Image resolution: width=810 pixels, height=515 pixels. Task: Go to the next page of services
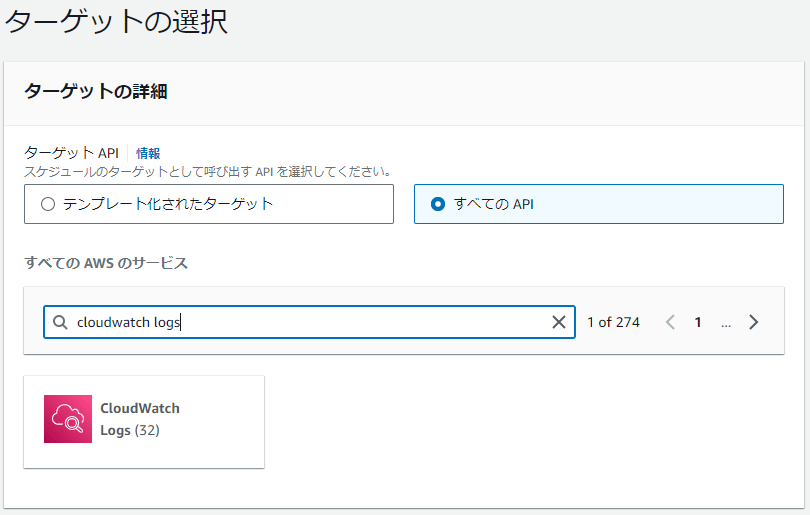pos(754,322)
